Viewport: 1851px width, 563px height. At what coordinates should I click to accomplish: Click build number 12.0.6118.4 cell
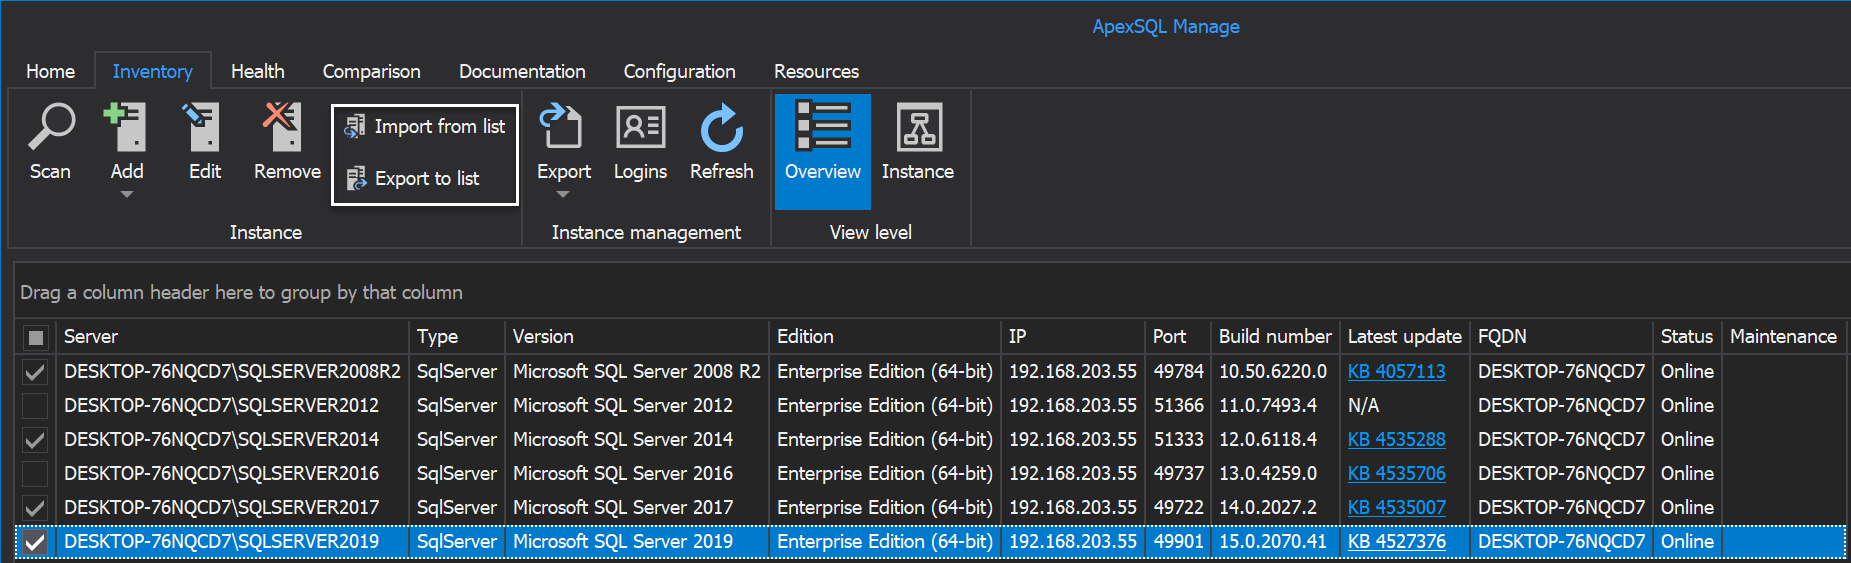click(1275, 439)
